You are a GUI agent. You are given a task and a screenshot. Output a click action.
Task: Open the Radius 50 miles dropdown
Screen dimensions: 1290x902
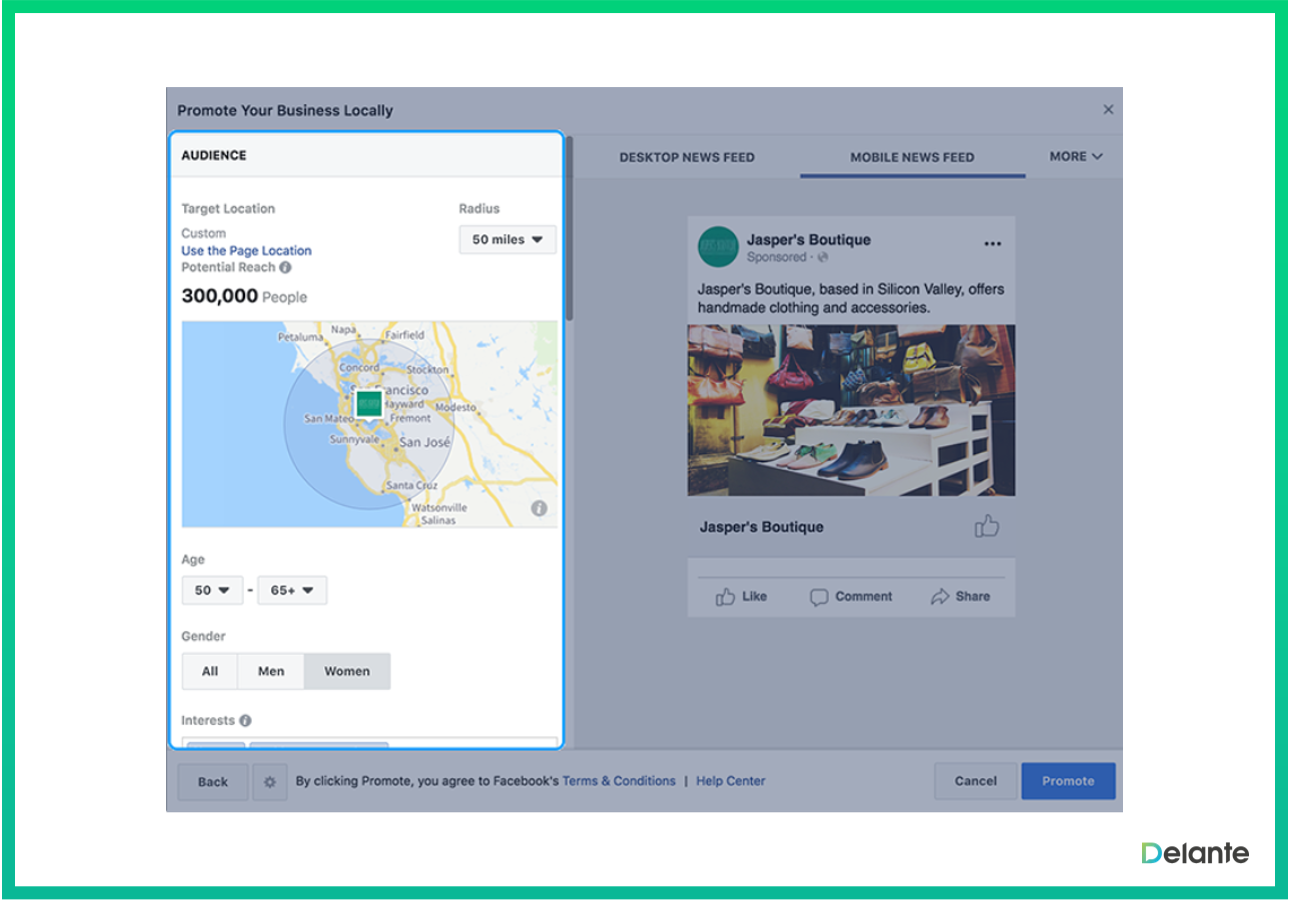(x=507, y=240)
